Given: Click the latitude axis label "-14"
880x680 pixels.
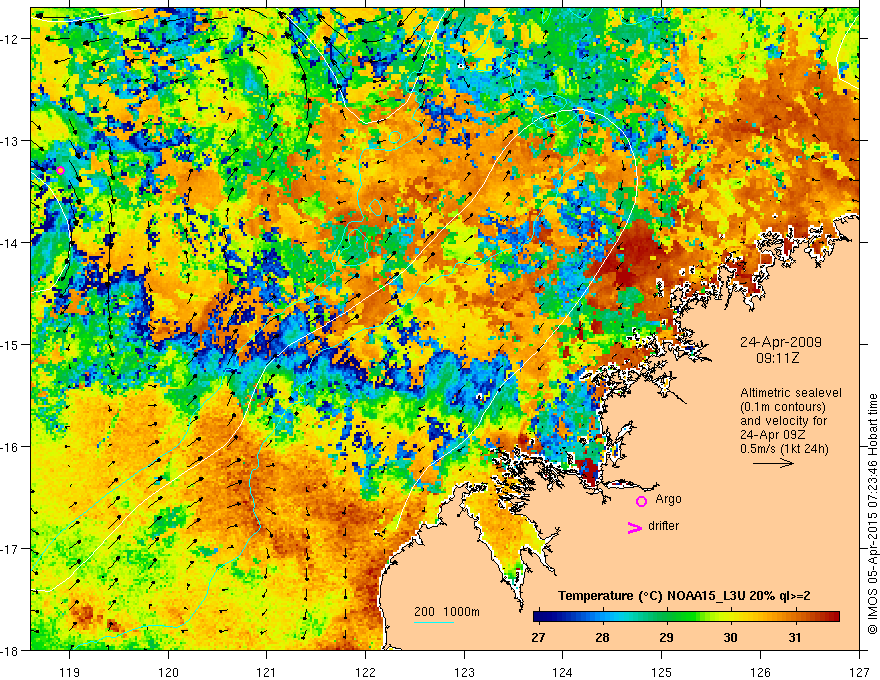Looking at the screenshot, I should tap(11, 243).
